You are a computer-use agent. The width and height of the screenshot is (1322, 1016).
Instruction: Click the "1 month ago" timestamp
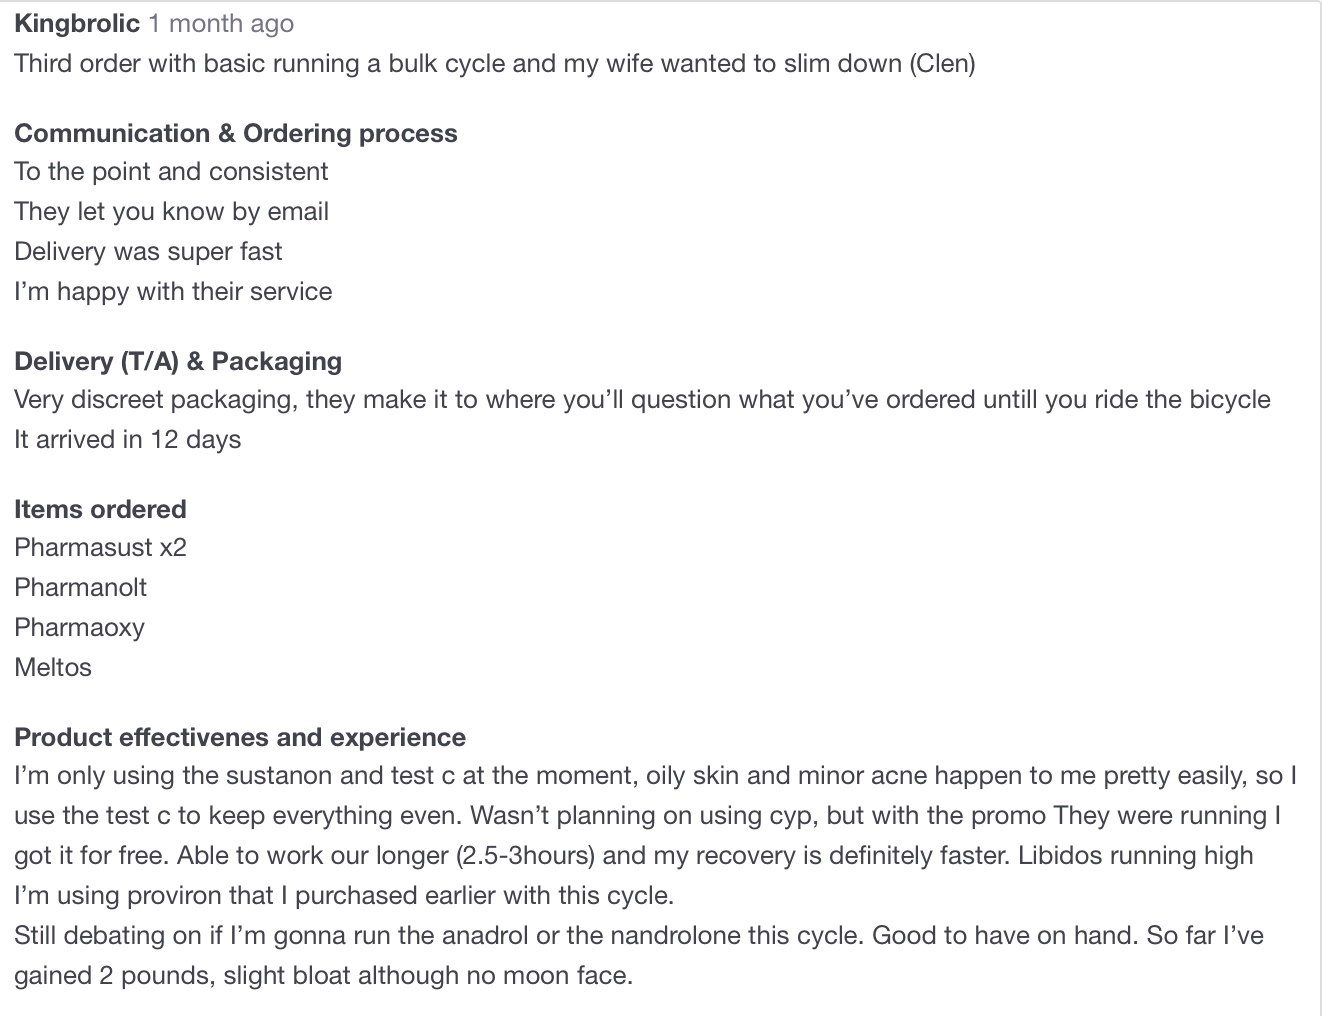221,23
